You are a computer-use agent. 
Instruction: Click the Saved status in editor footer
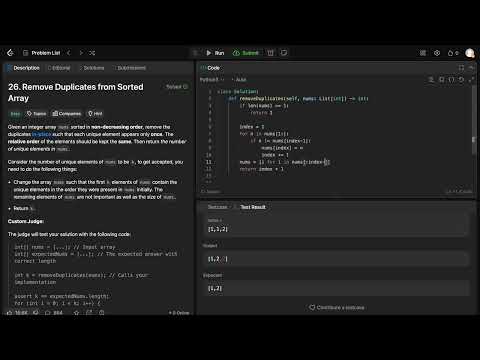211,192
